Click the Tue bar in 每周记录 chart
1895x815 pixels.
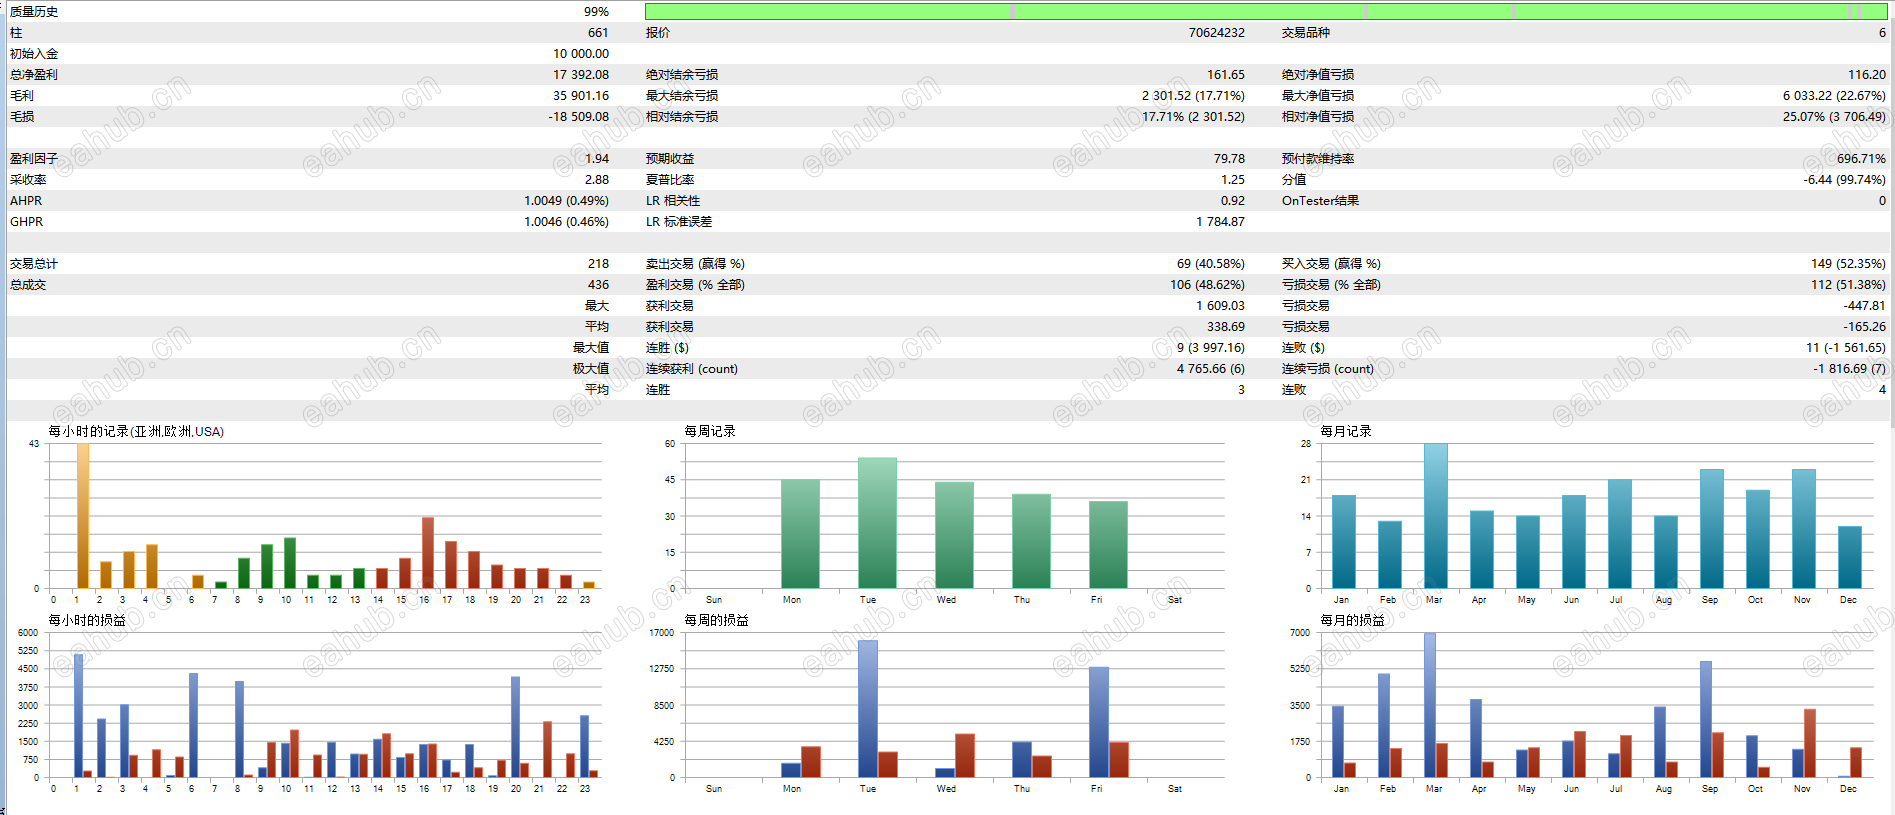point(877,523)
